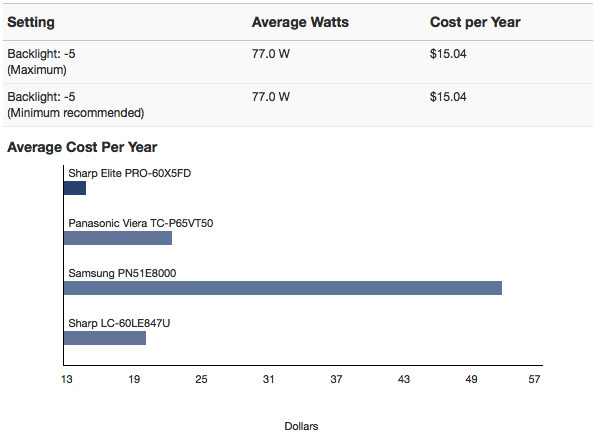The image size is (595, 432).
Task: Click the Dollars axis title
Action: [301, 426]
